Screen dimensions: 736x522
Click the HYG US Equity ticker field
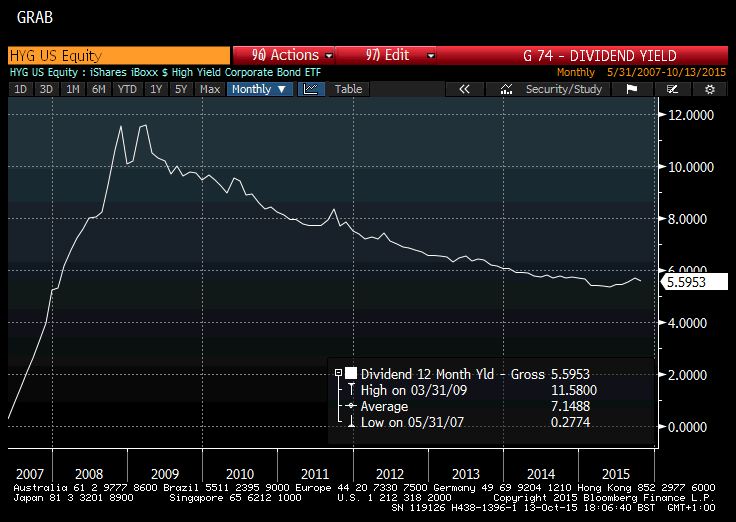tap(119, 55)
